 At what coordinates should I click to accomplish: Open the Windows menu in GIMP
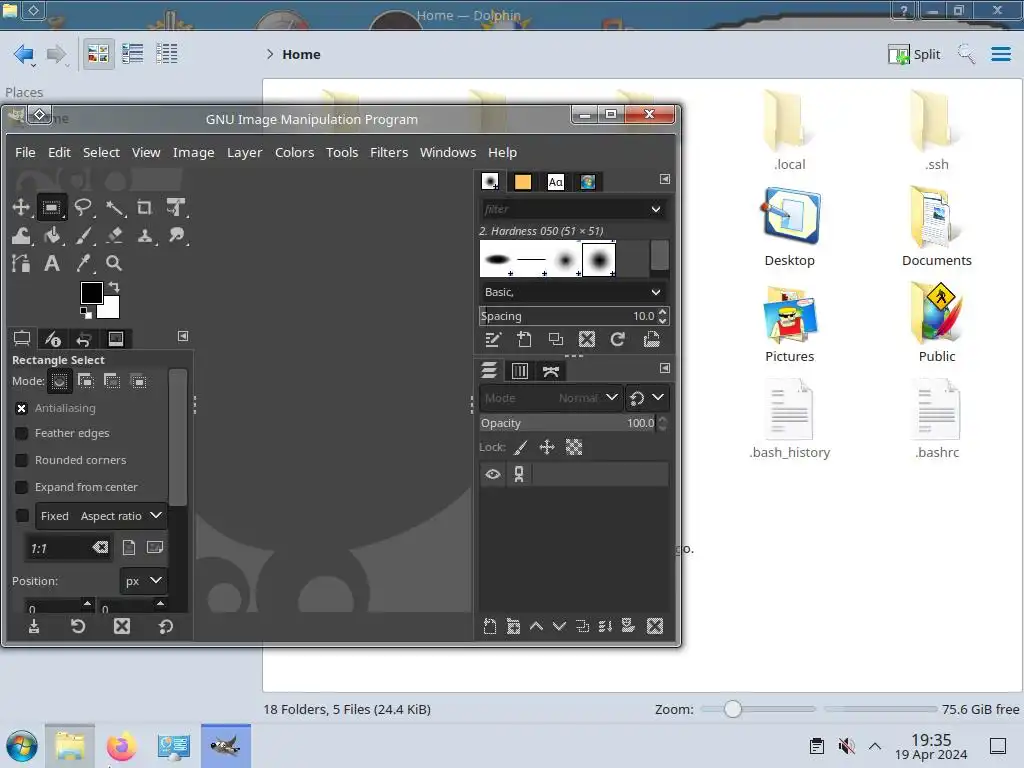tap(448, 152)
